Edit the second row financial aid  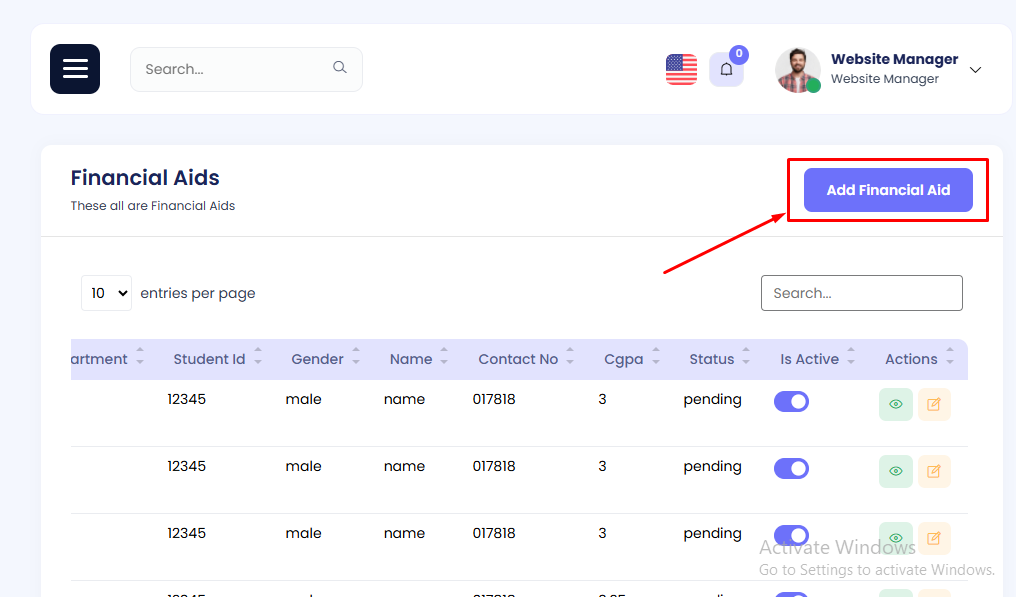click(934, 471)
